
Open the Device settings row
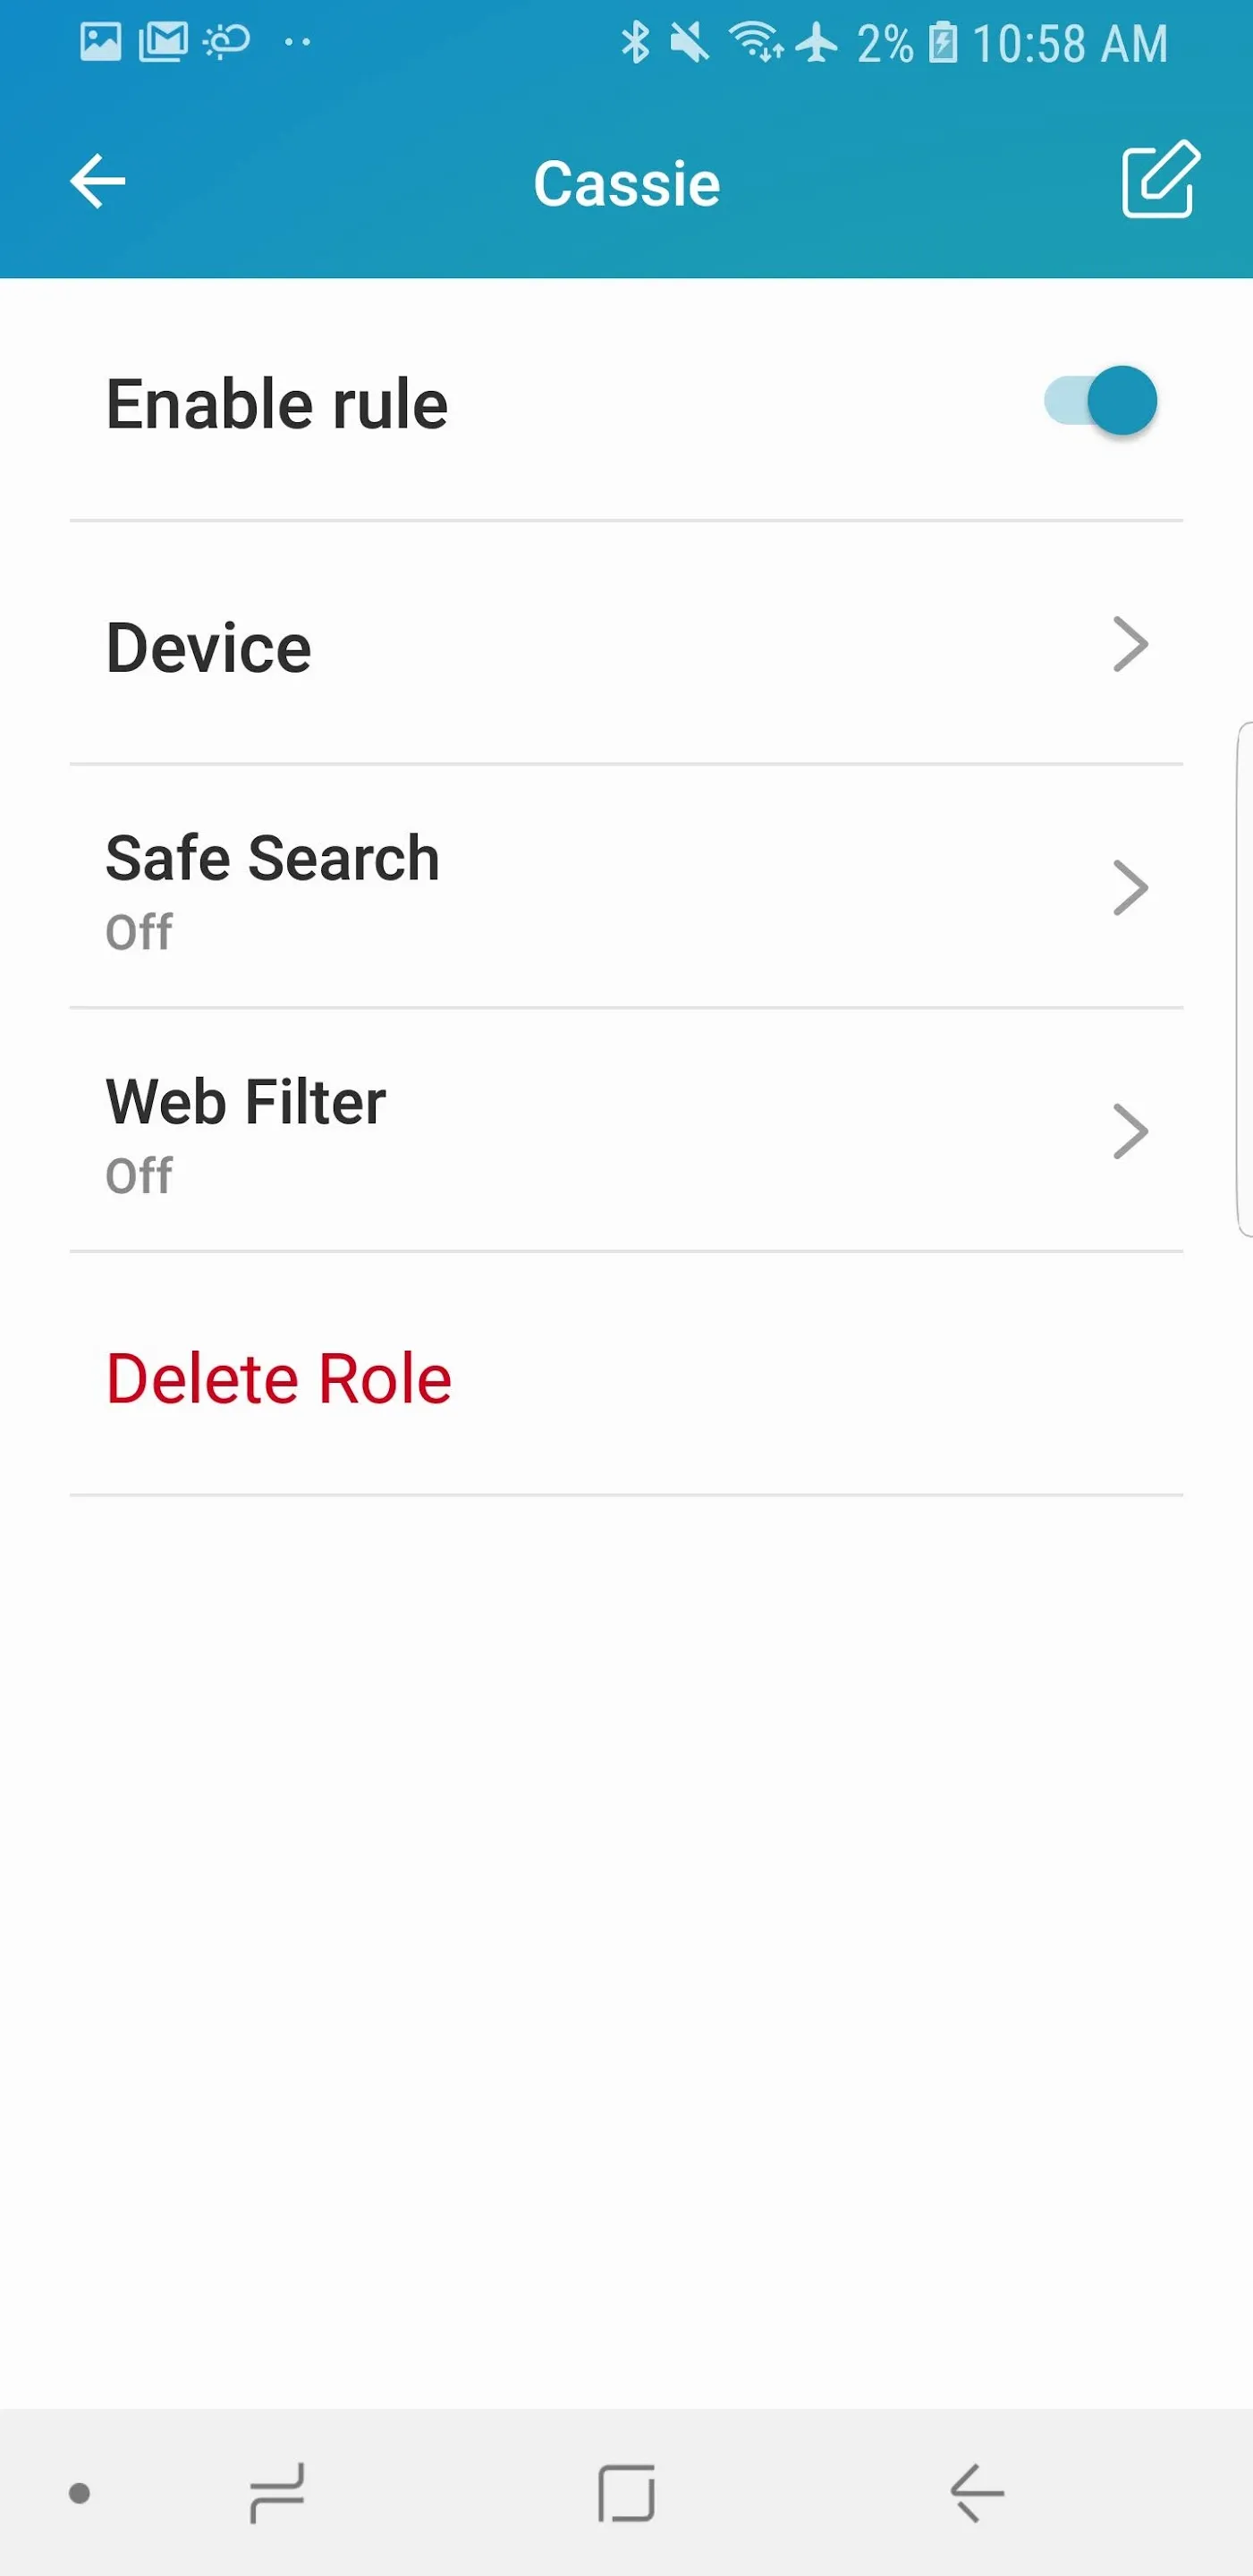600,645
